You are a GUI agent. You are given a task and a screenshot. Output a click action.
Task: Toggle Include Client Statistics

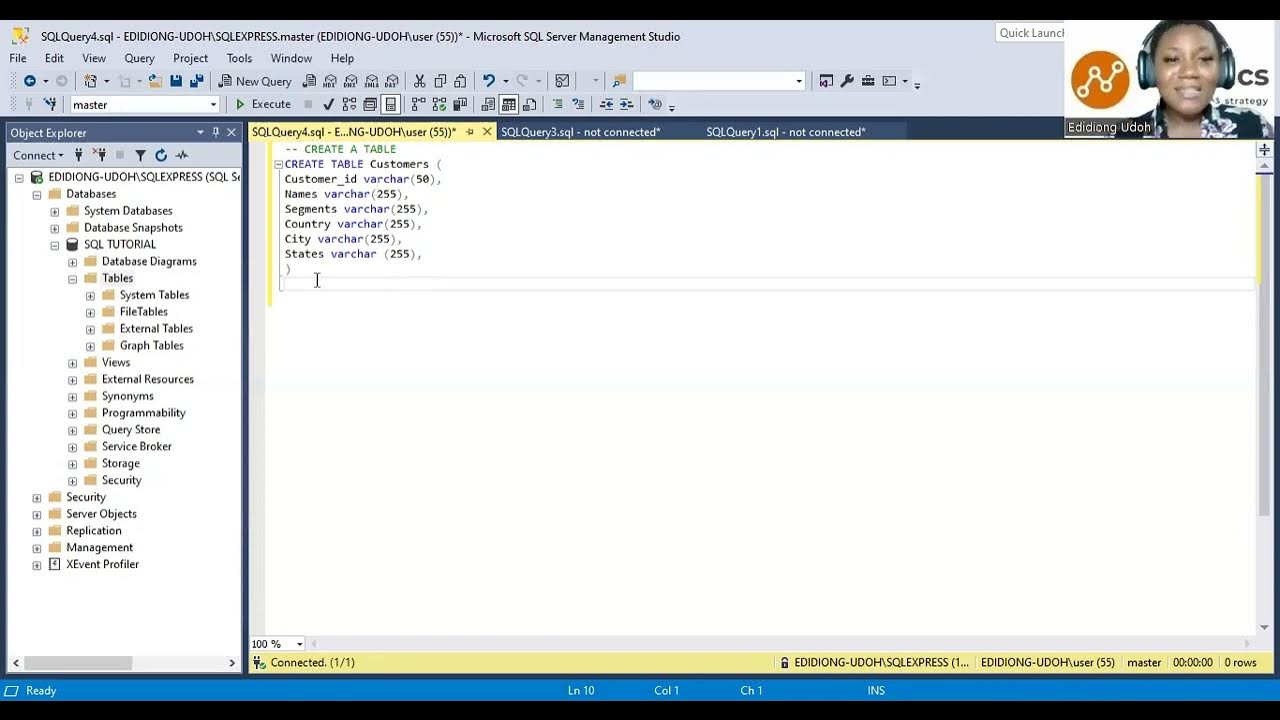460,104
